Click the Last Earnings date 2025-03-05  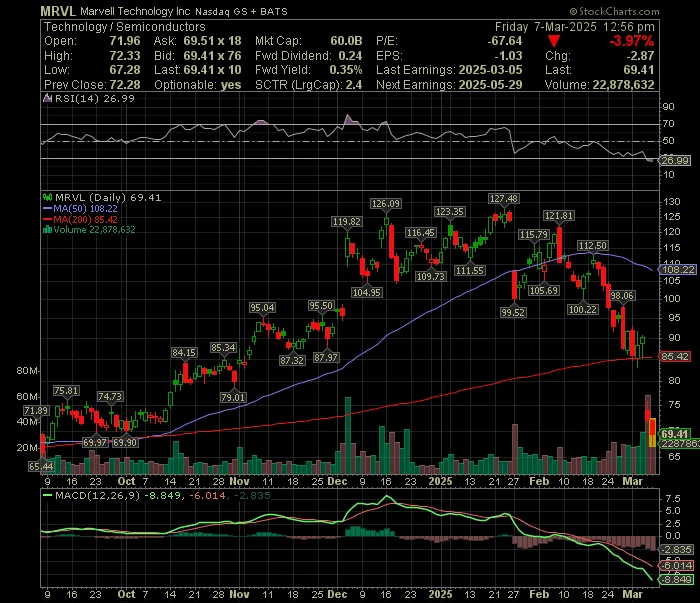[490, 70]
